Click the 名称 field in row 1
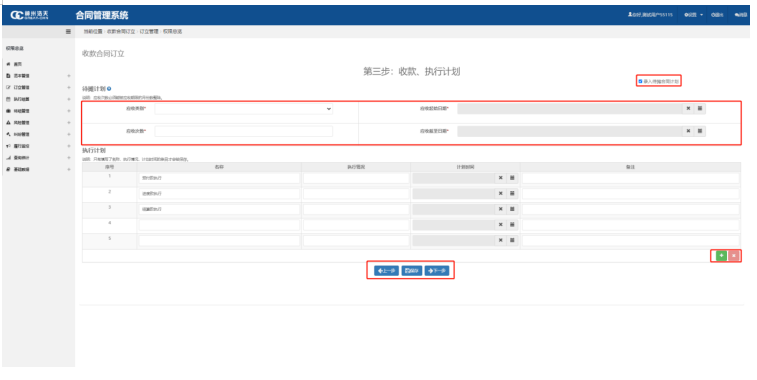This screenshot has height=380, width=757. 219,178
